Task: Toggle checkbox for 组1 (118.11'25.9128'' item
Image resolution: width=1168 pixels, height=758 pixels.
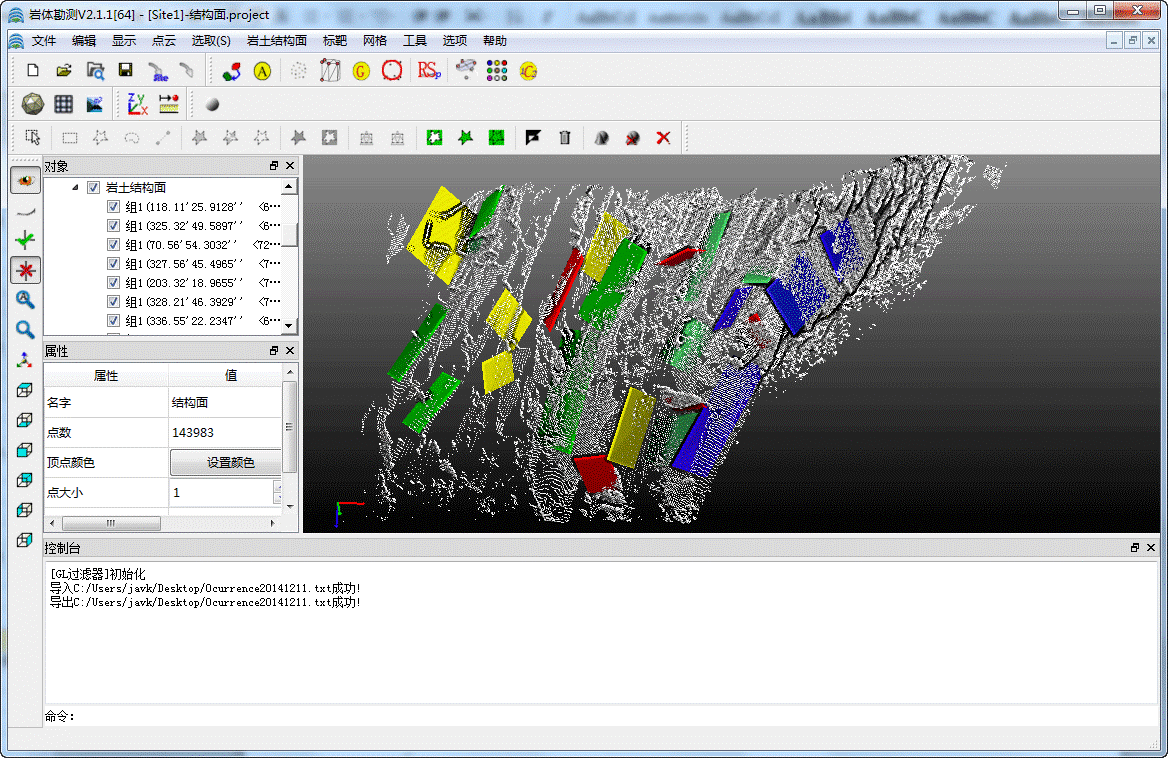Action: 113,207
